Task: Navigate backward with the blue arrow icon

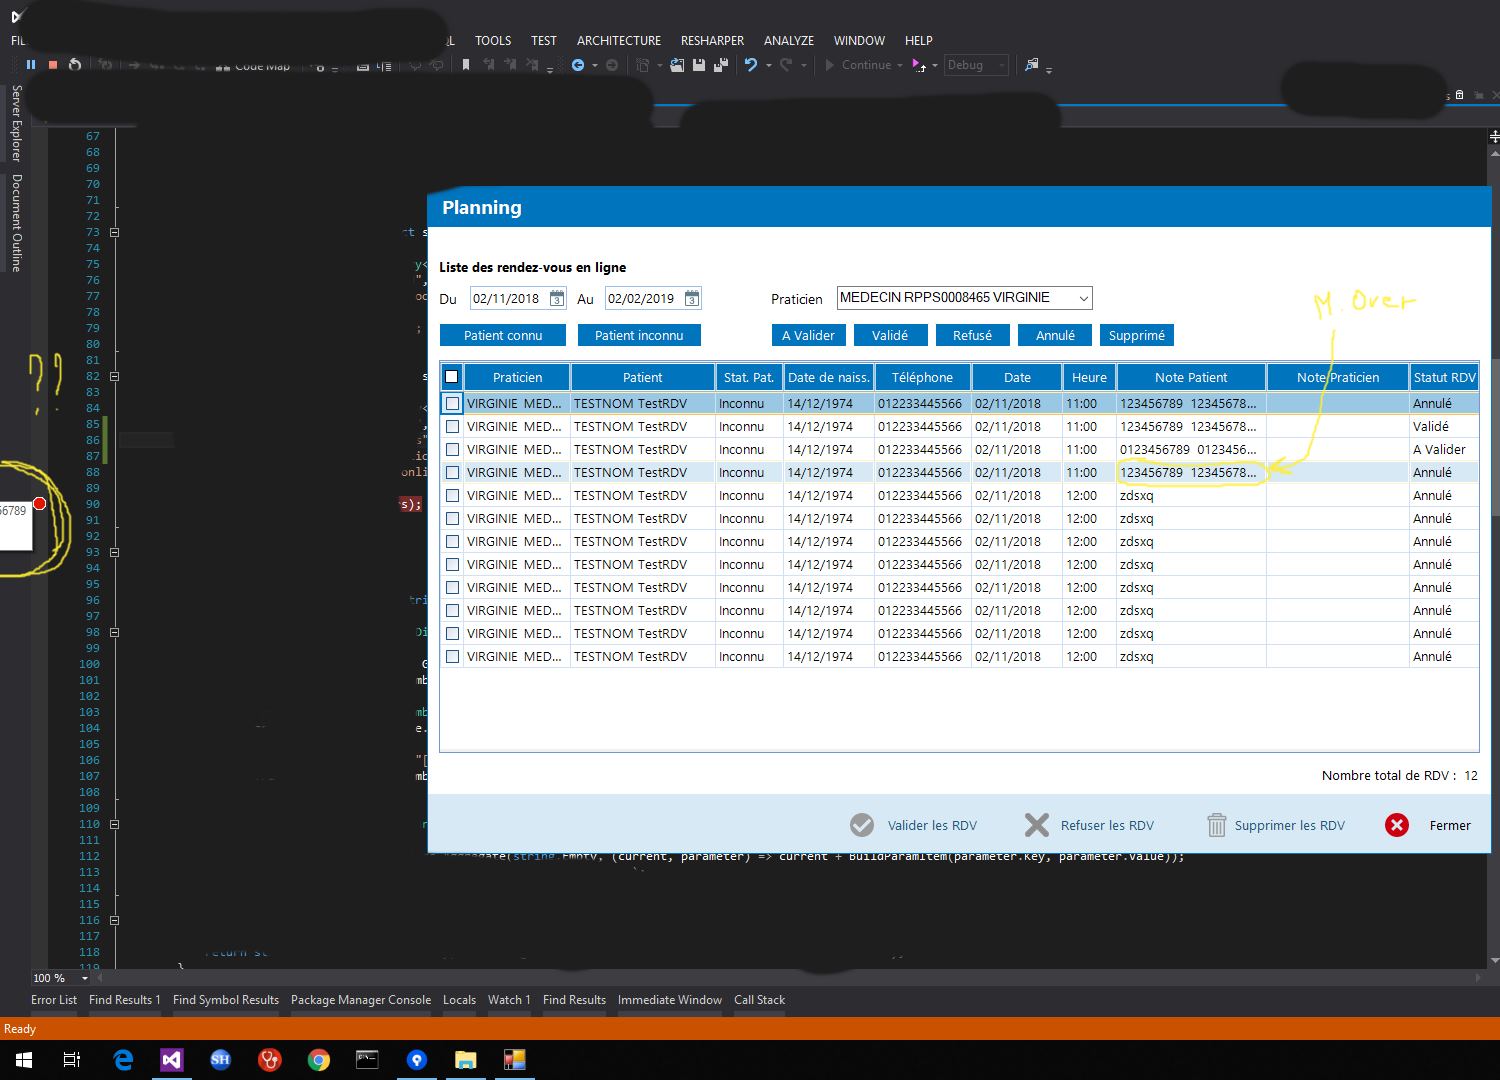Action: (x=578, y=65)
